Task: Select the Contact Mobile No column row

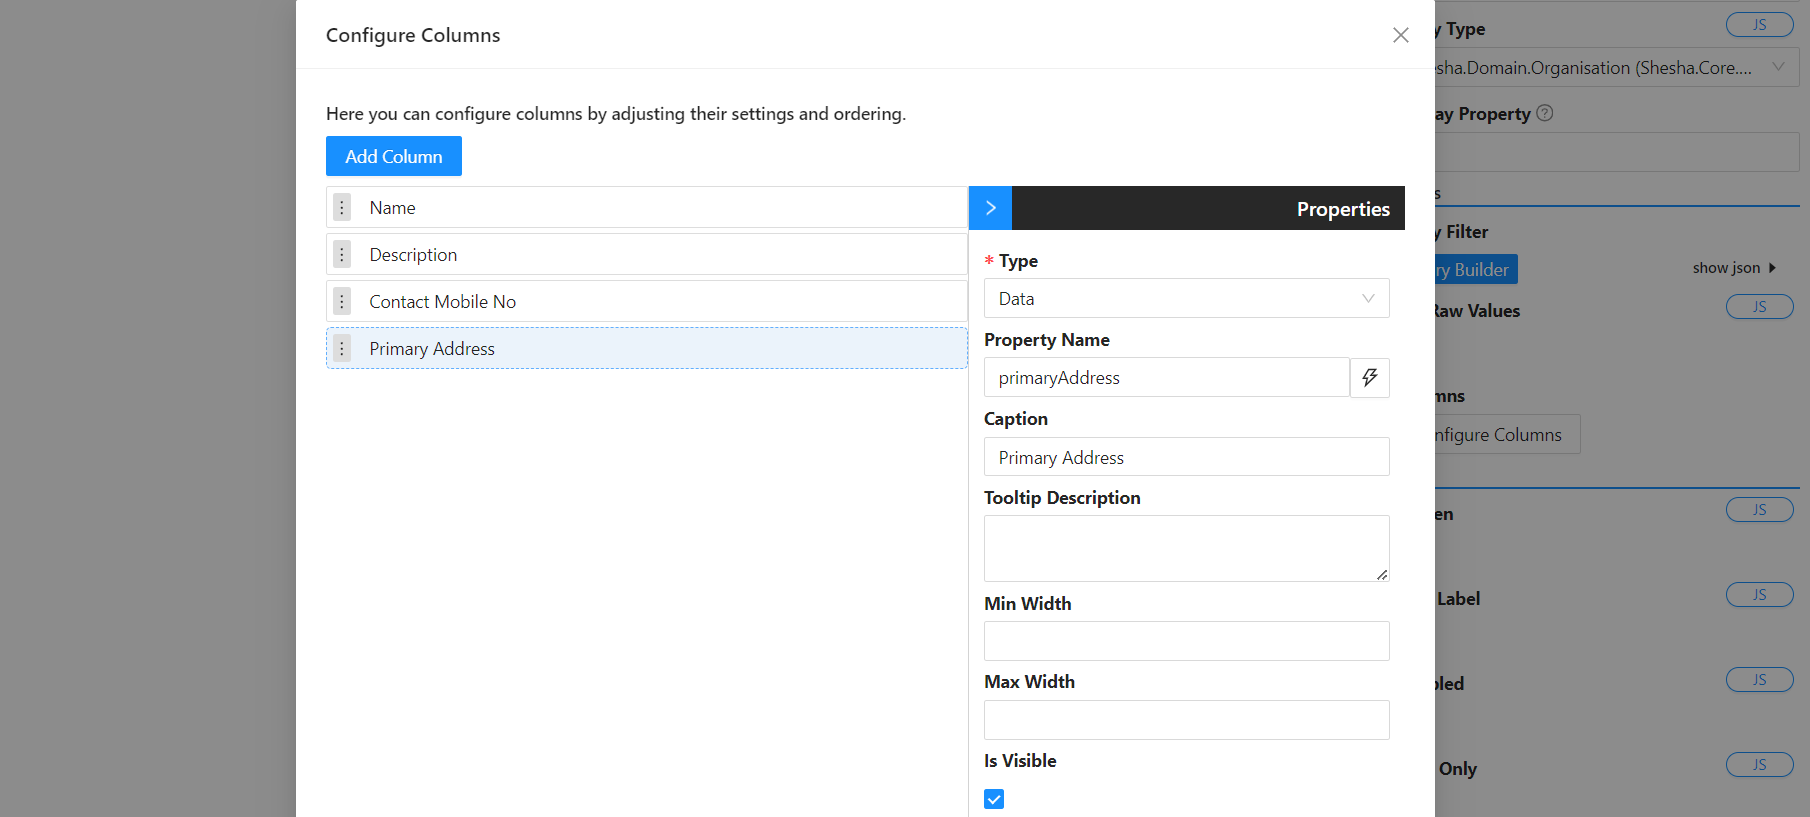Action: coord(647,301)
